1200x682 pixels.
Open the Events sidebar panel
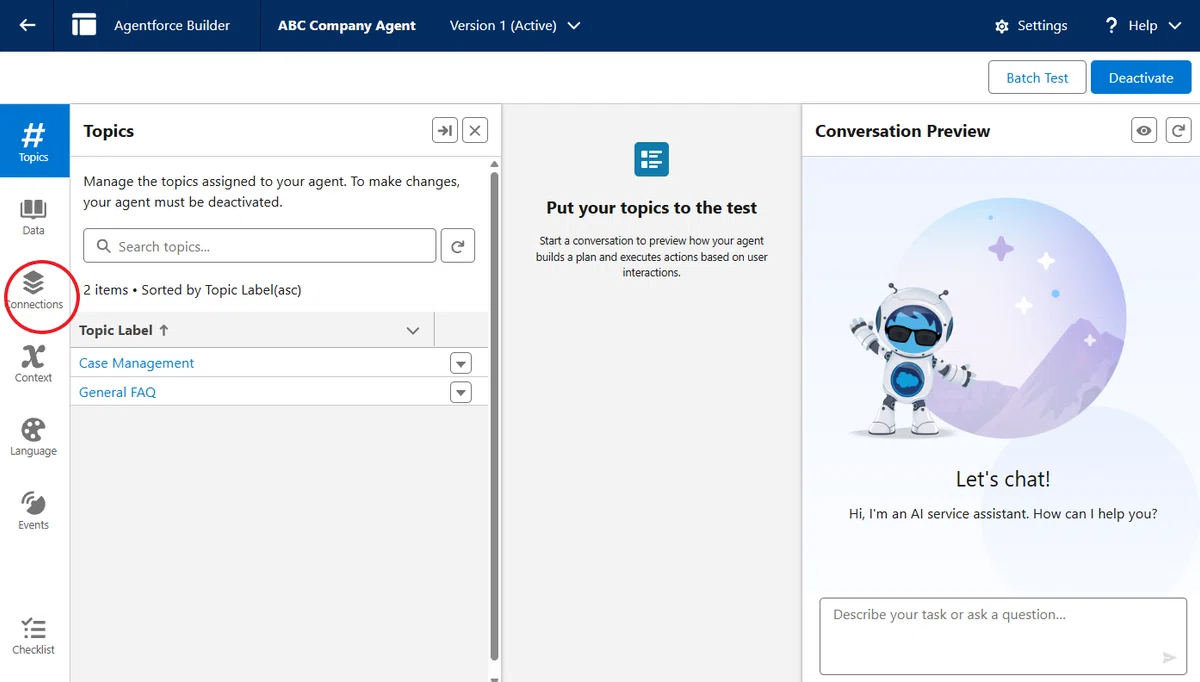[34, 510]
